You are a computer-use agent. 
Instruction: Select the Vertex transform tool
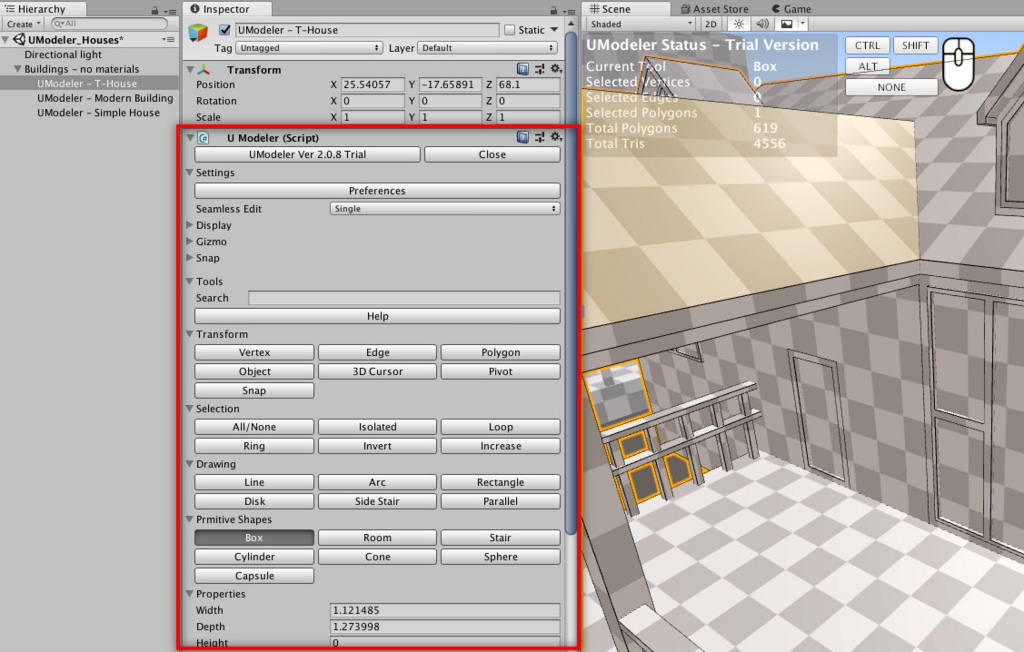(254, 353)
